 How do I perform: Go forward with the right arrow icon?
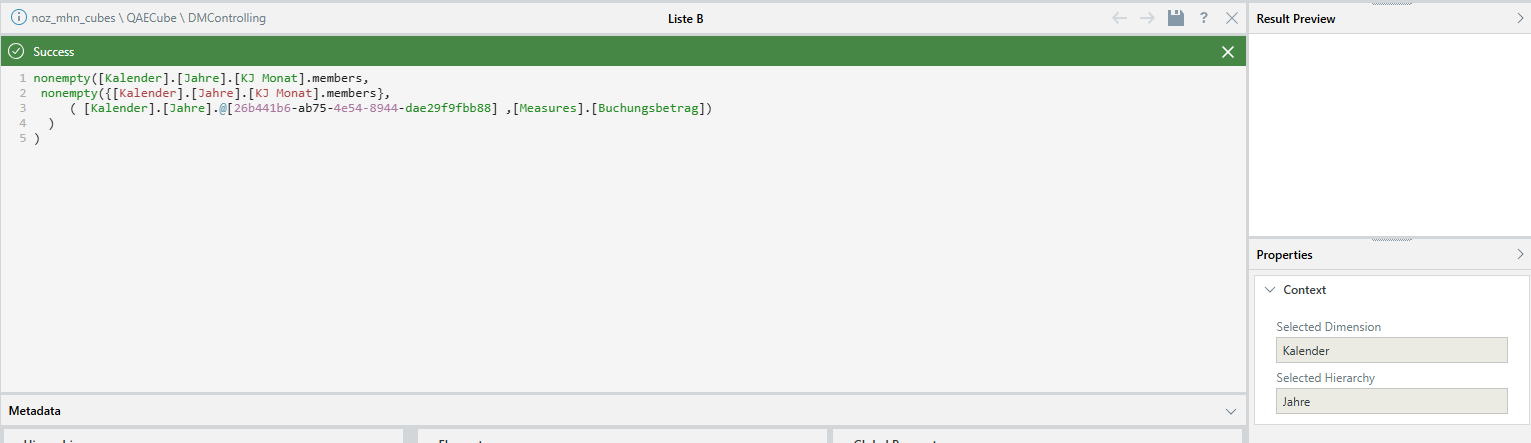point(1148,18)
